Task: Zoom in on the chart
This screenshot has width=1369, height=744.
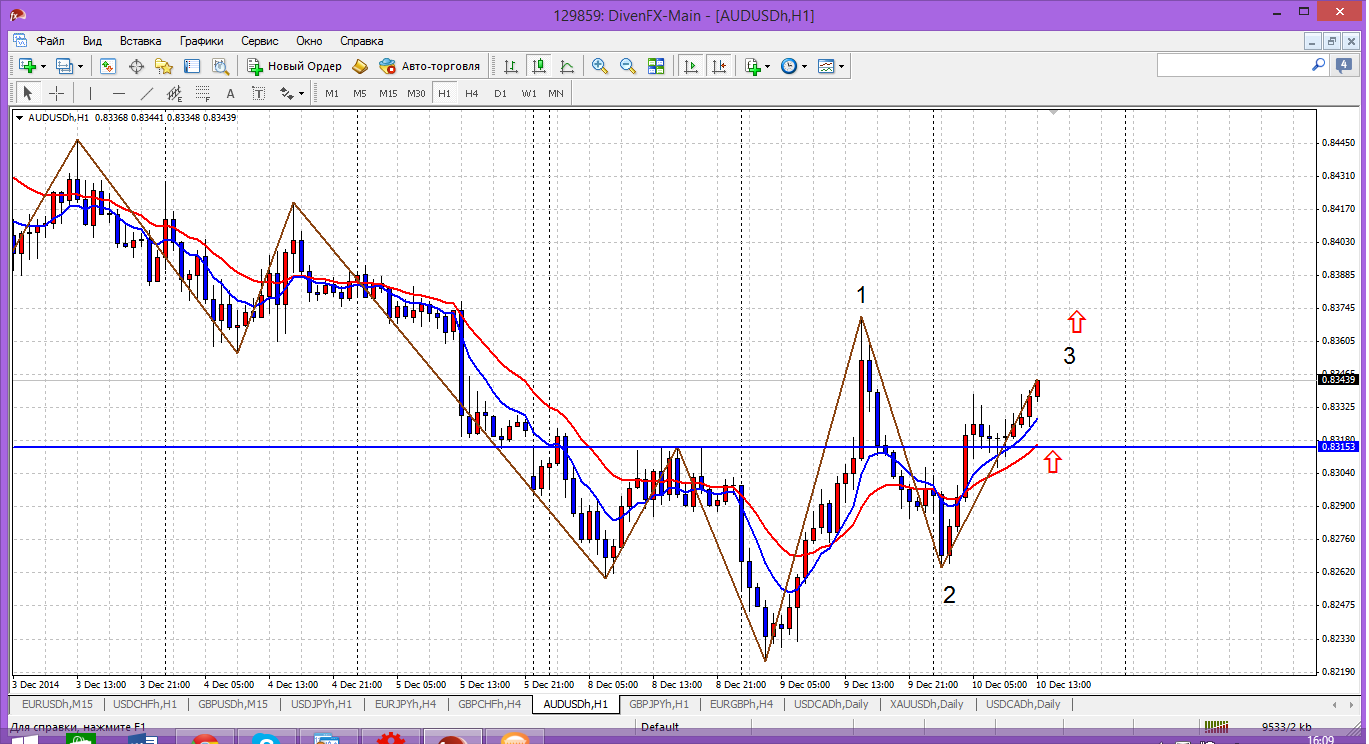Action: coord(600,66)
